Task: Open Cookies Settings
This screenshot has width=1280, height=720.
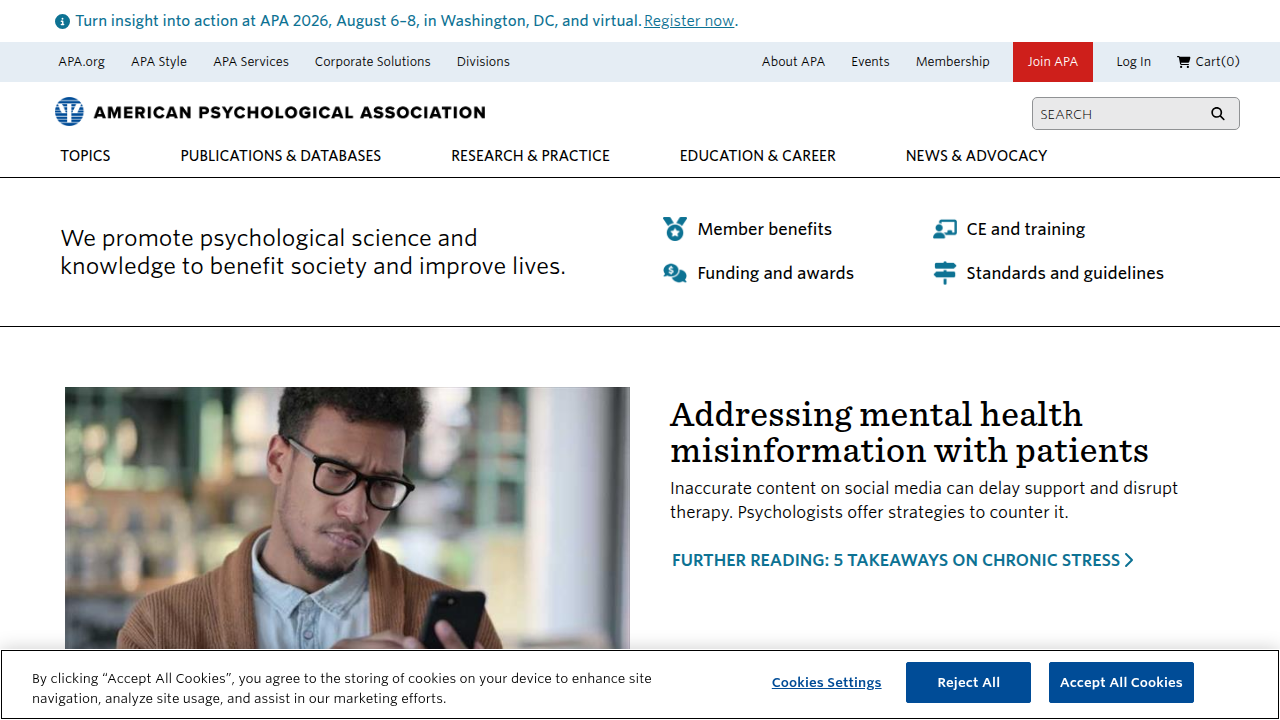Action: pyautogui.click(x=826, y=683)
